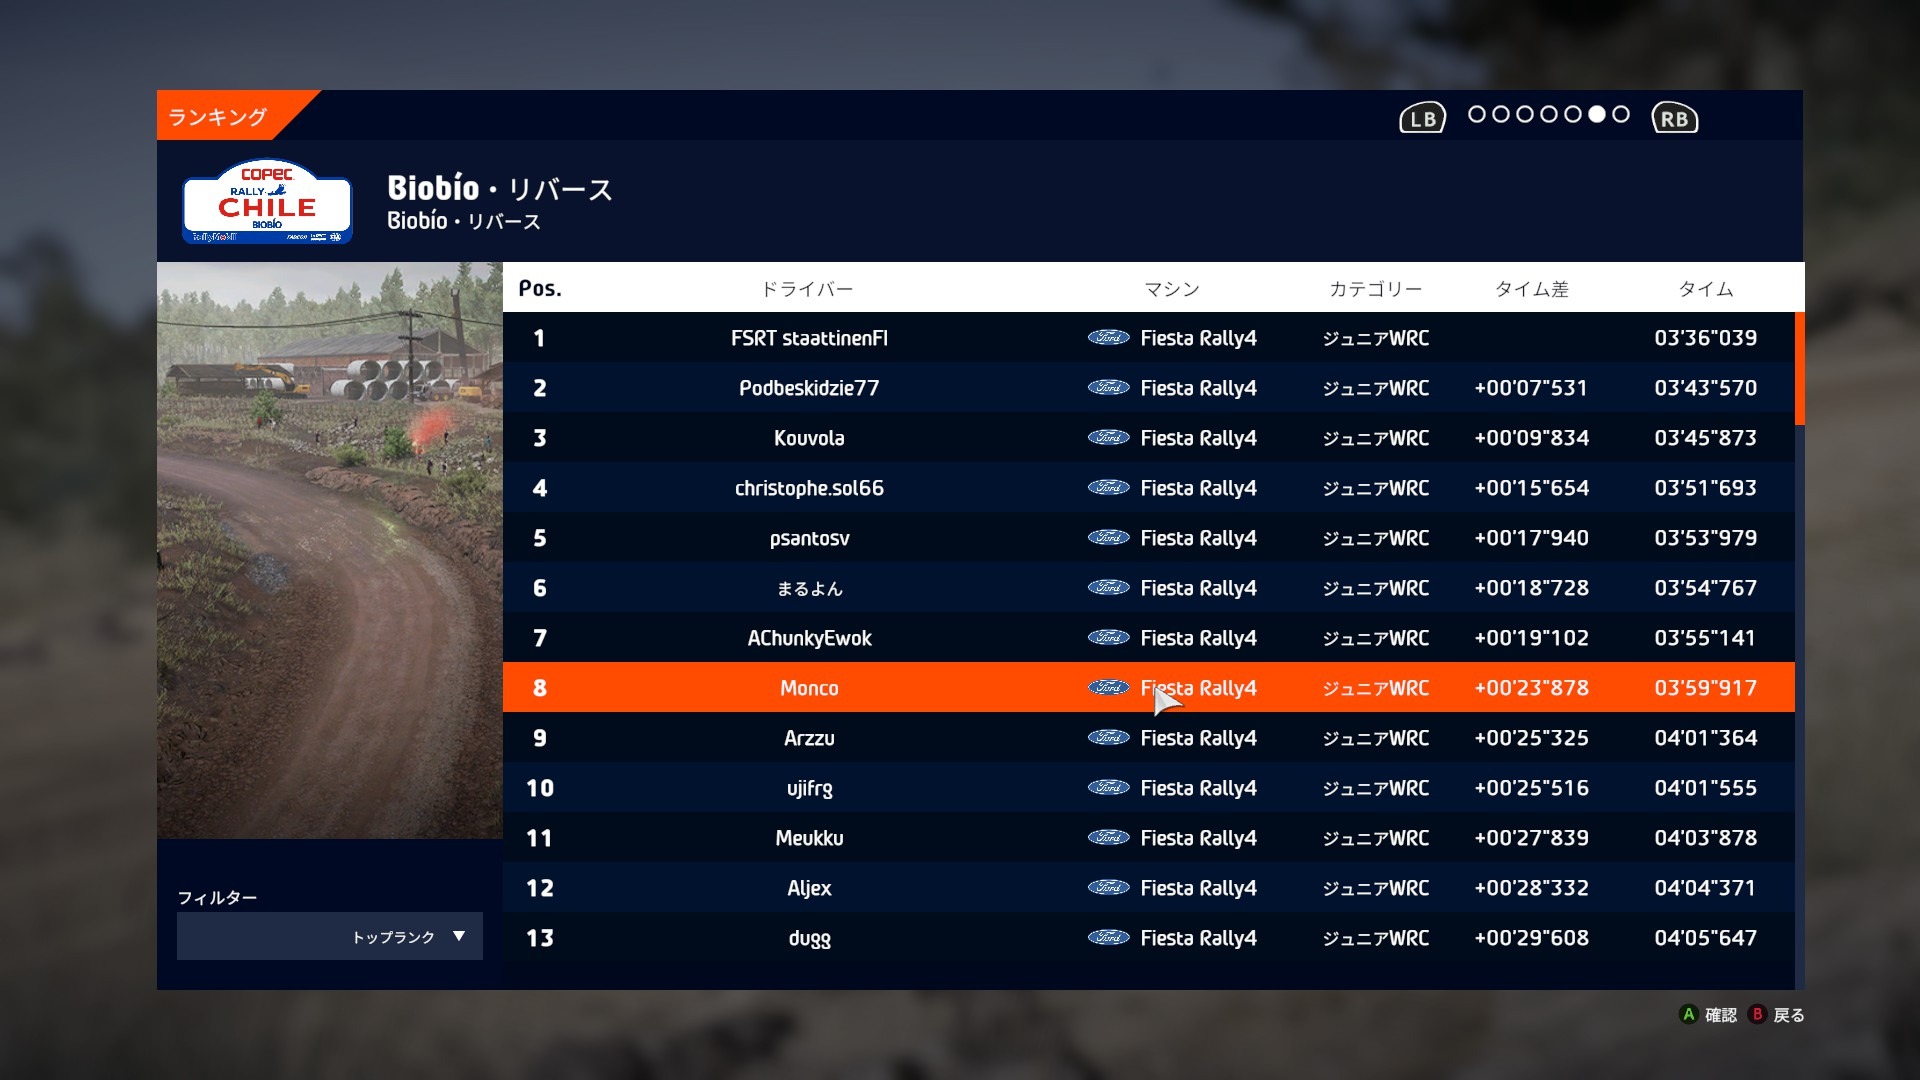Click the Ford logo in Kouvola row
Screen dimensions: 1920x1080
1108,438
